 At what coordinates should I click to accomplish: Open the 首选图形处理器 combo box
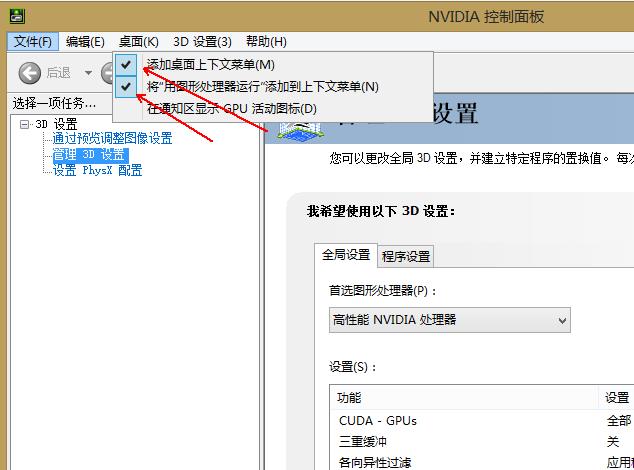pyautogui.click(x=449, y=320)
